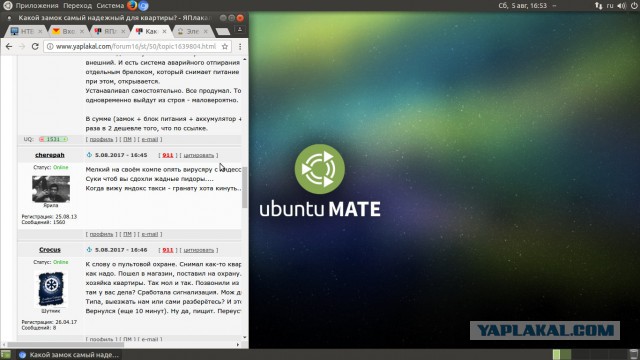Go back in browser history

[9, 47]
